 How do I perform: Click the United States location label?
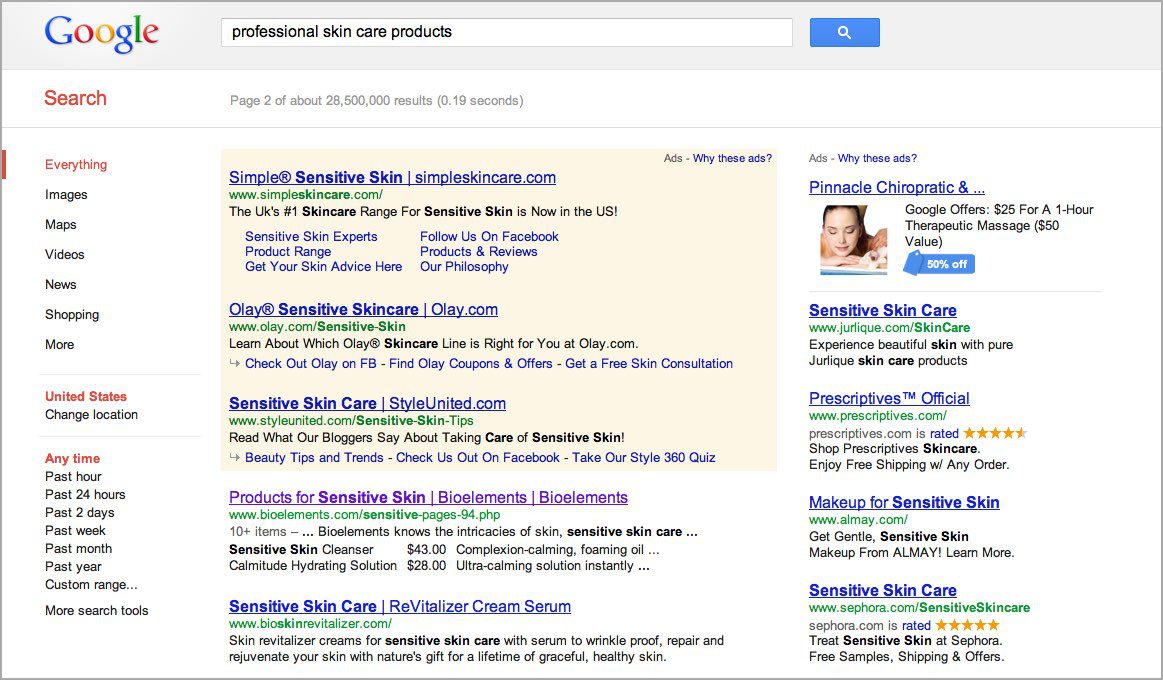86,396
